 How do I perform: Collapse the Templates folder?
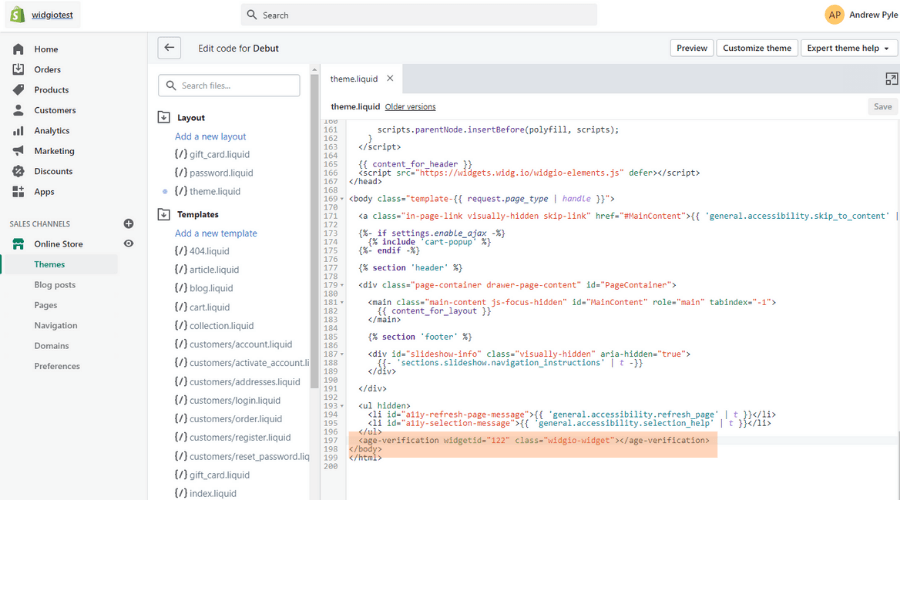click(164, 214)
